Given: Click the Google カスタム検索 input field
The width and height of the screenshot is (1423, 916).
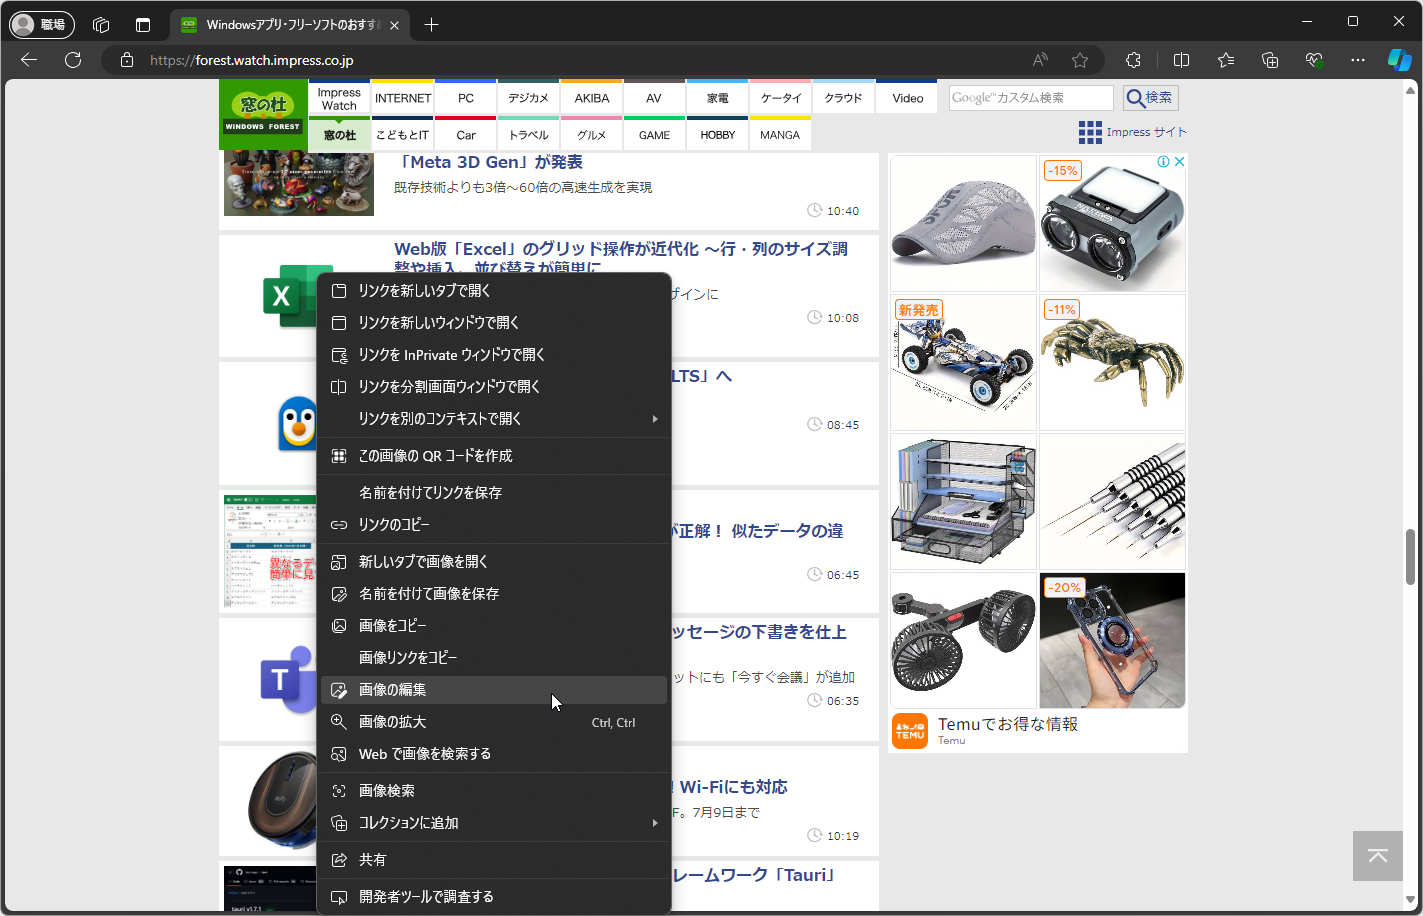Looking at the screenshot, I should click(1029, 97).
